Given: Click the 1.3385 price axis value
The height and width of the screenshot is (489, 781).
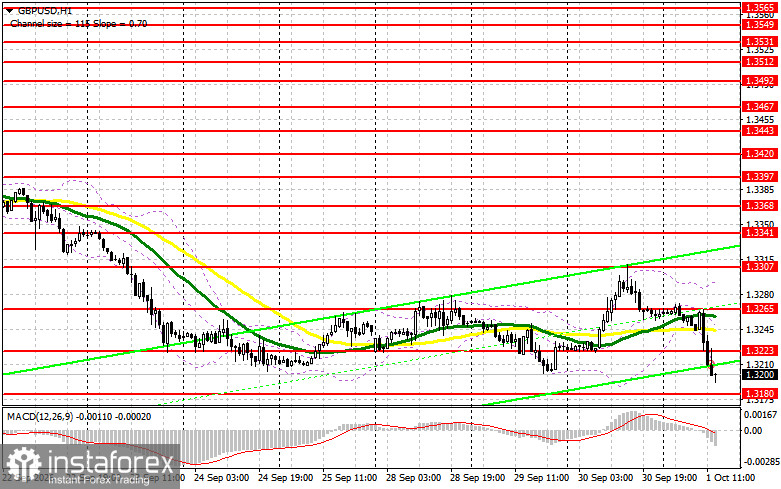Looking at the screenshot, I should [x=760, y=190].
